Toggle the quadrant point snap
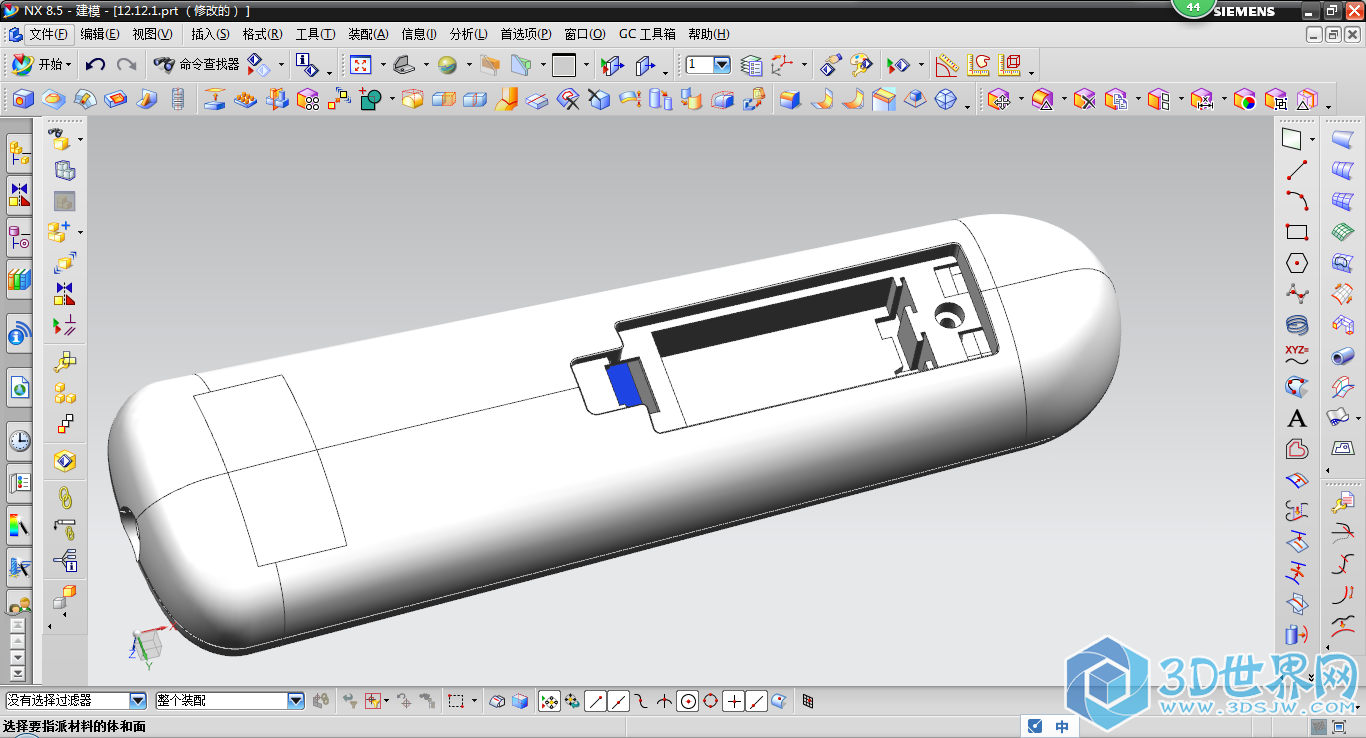This screenshot has width=1366, height=738. 710,701
